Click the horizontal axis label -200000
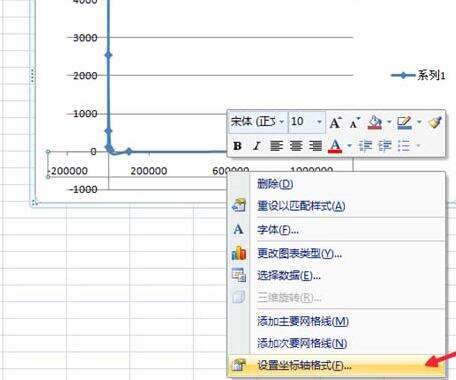The width and height of the screenshot is (456, 380). [68, 171]
